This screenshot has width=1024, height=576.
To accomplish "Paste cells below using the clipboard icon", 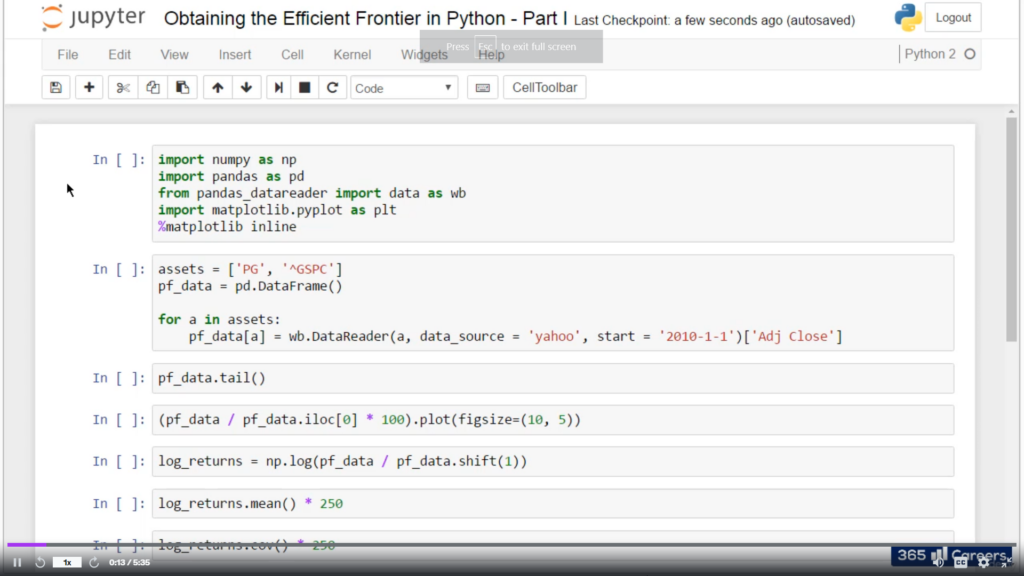I will (182, 88).
